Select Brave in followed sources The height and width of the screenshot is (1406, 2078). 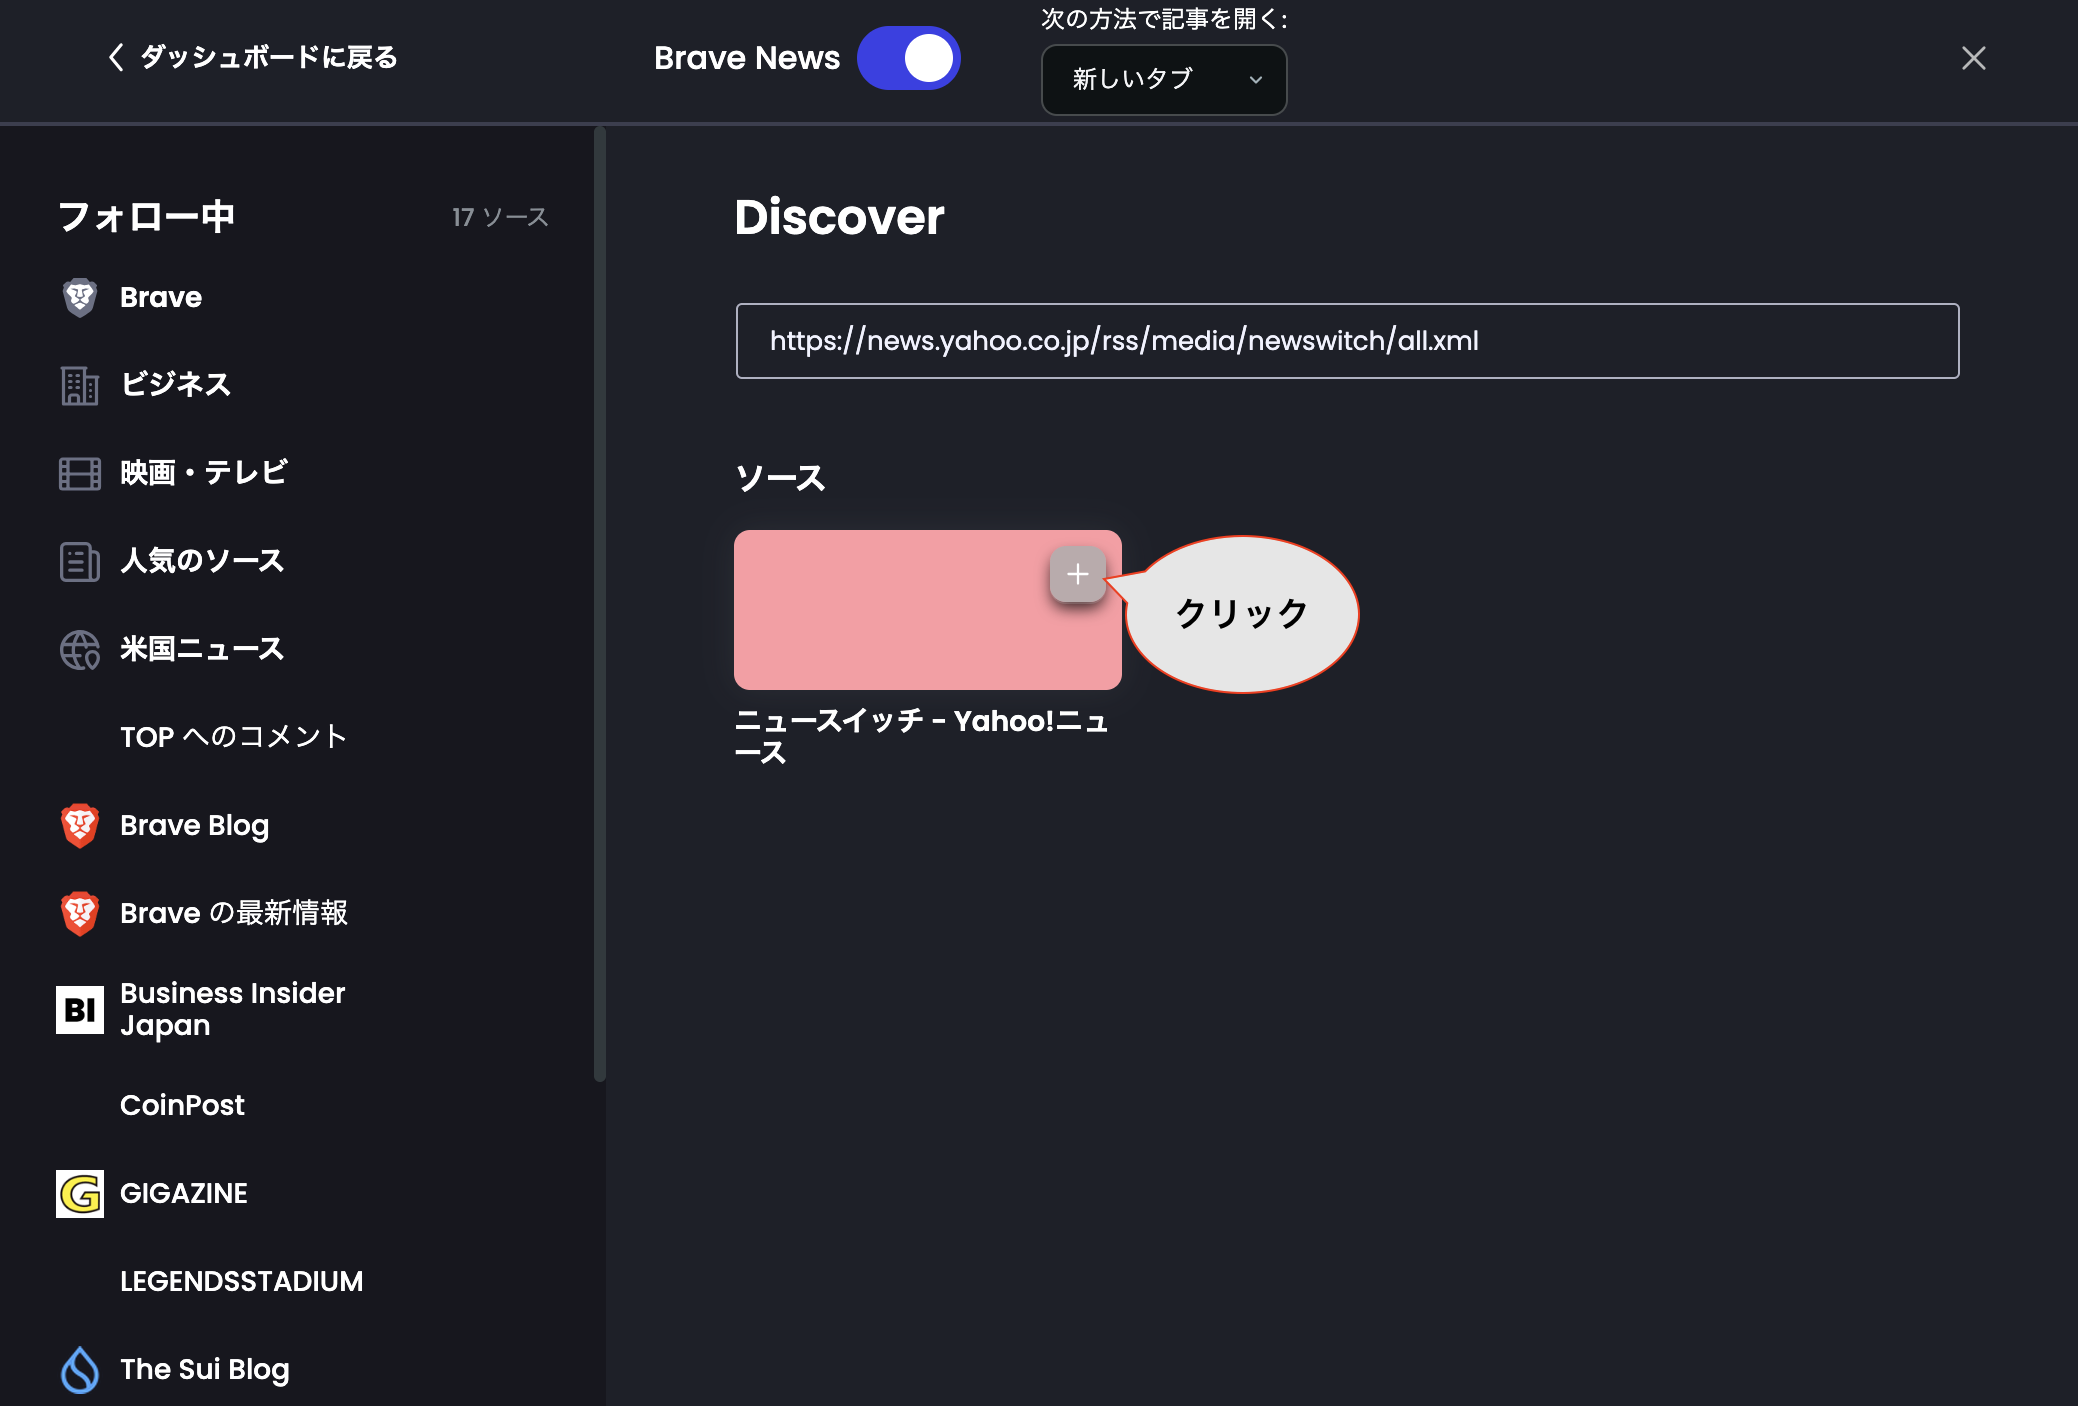161,297
